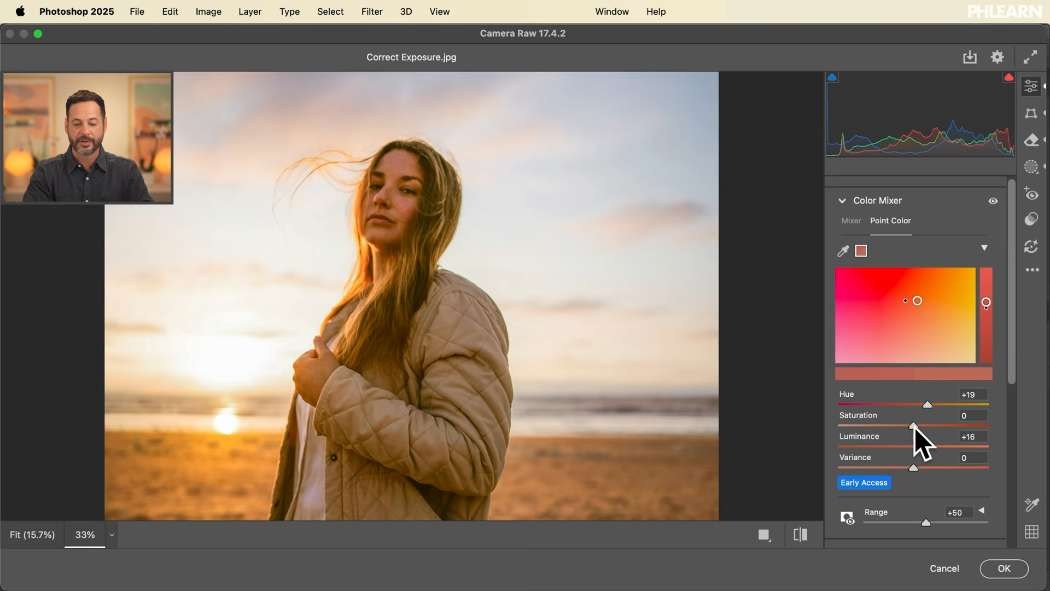Select the Point Color tab
The image size is (1050, 591).
890,221
